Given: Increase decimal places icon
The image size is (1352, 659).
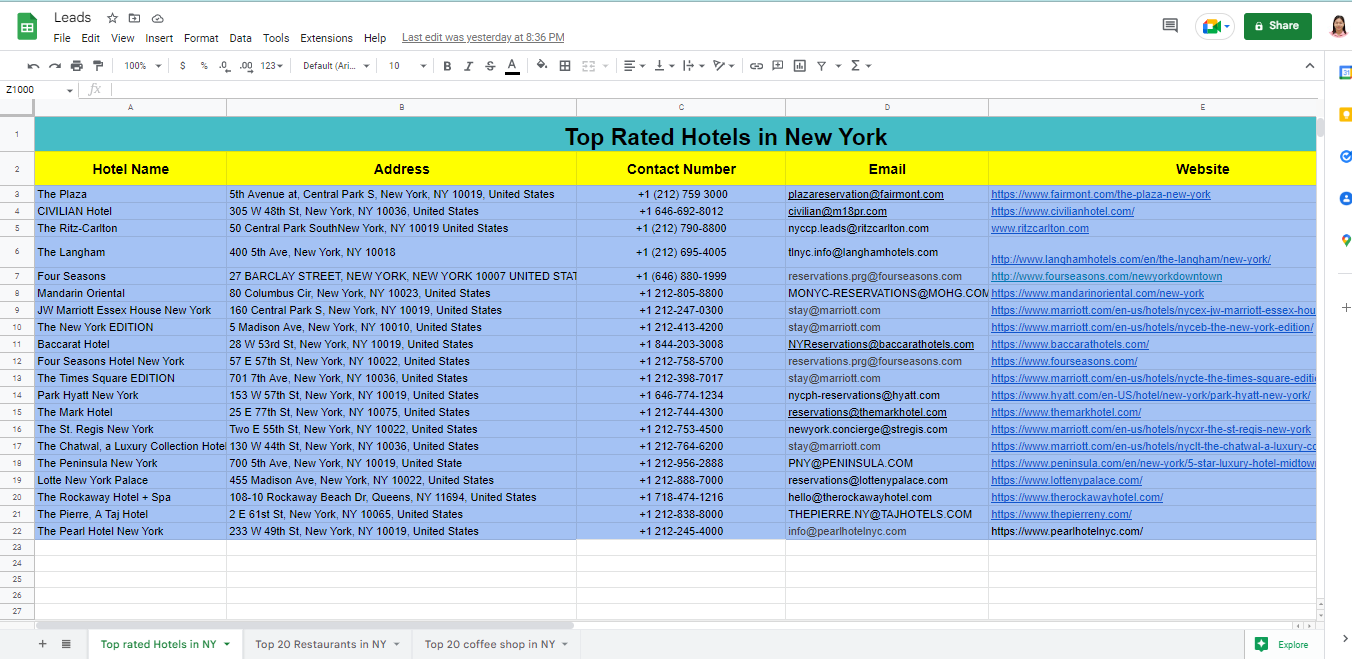Looking at the screenshot, I should pyautogui.click(x=246, y=66).
